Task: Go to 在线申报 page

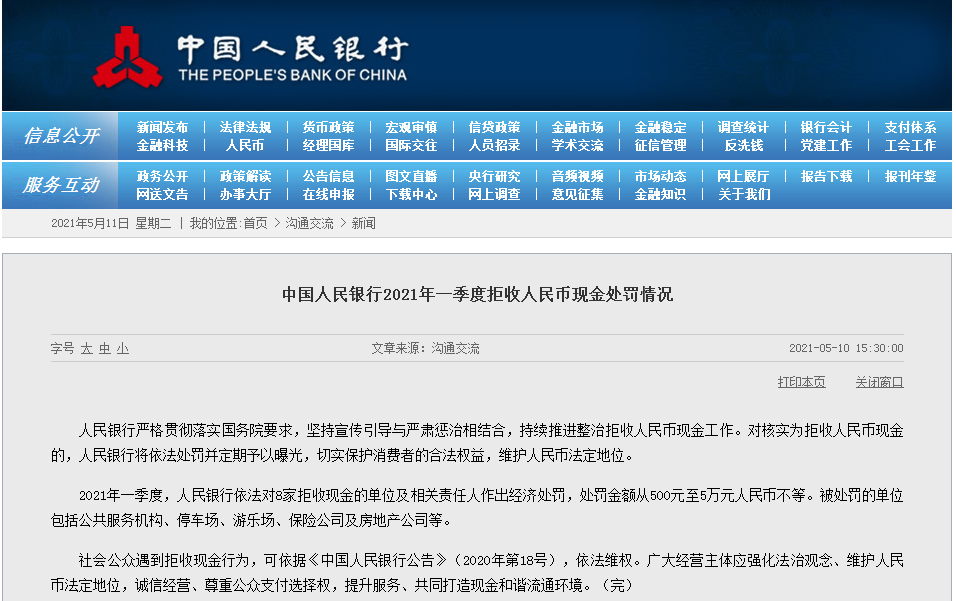Action: (328, 194)
